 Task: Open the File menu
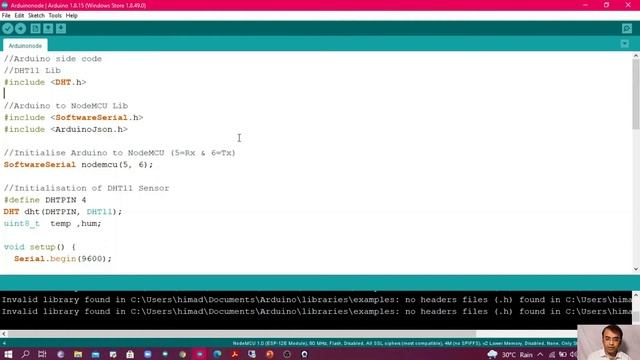click(6, 16)
